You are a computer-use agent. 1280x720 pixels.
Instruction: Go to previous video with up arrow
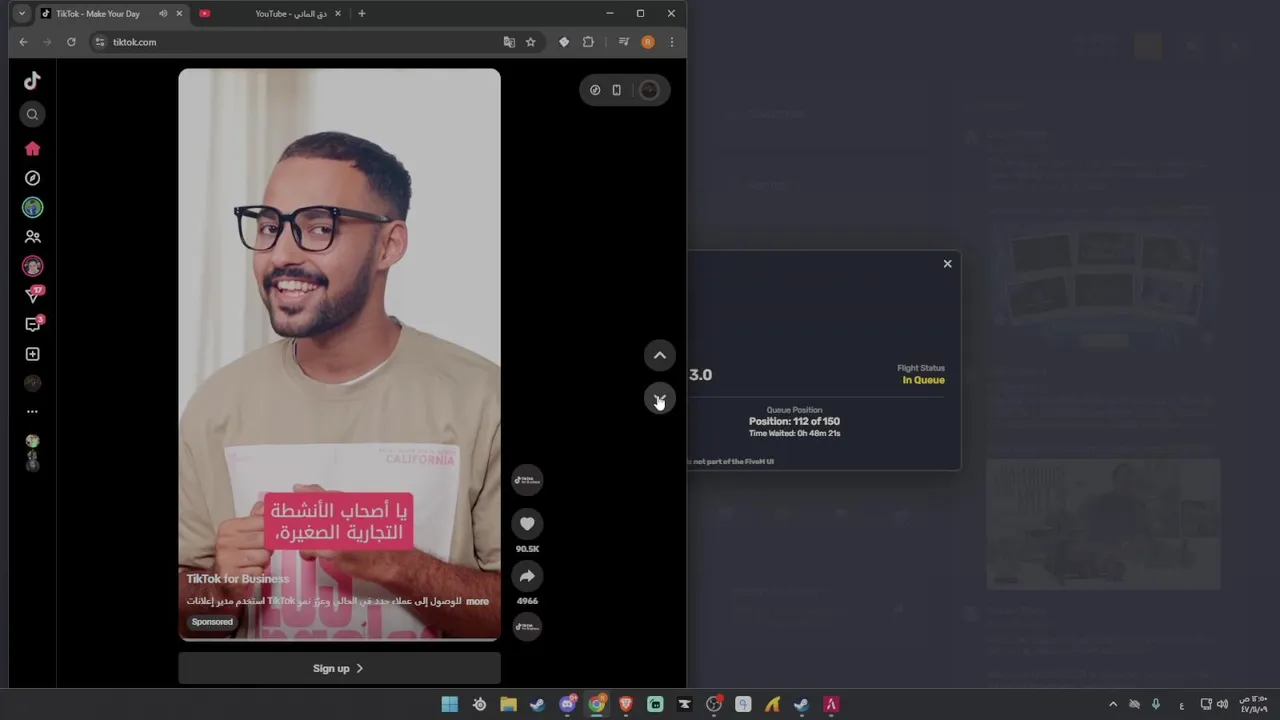pyautogui.click(x=659, y=355)
